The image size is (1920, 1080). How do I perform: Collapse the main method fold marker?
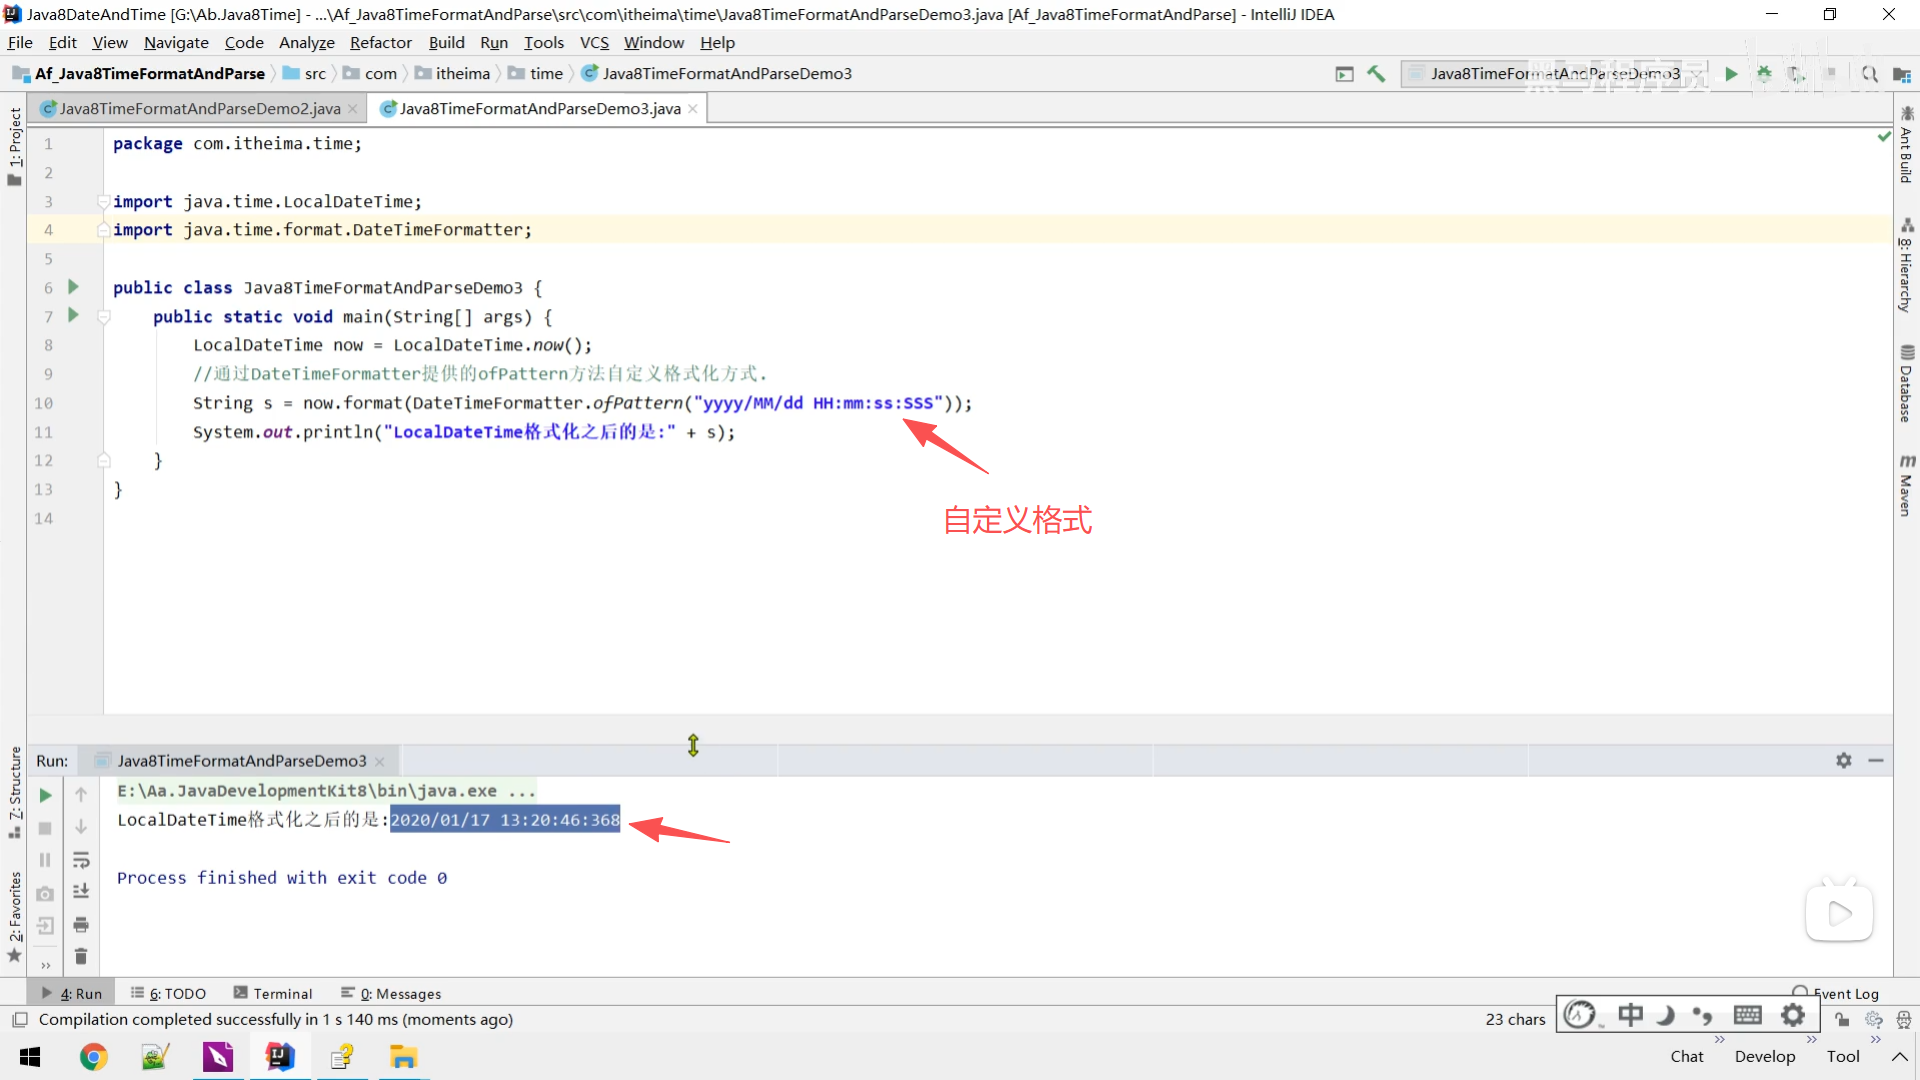pos(103,317)
